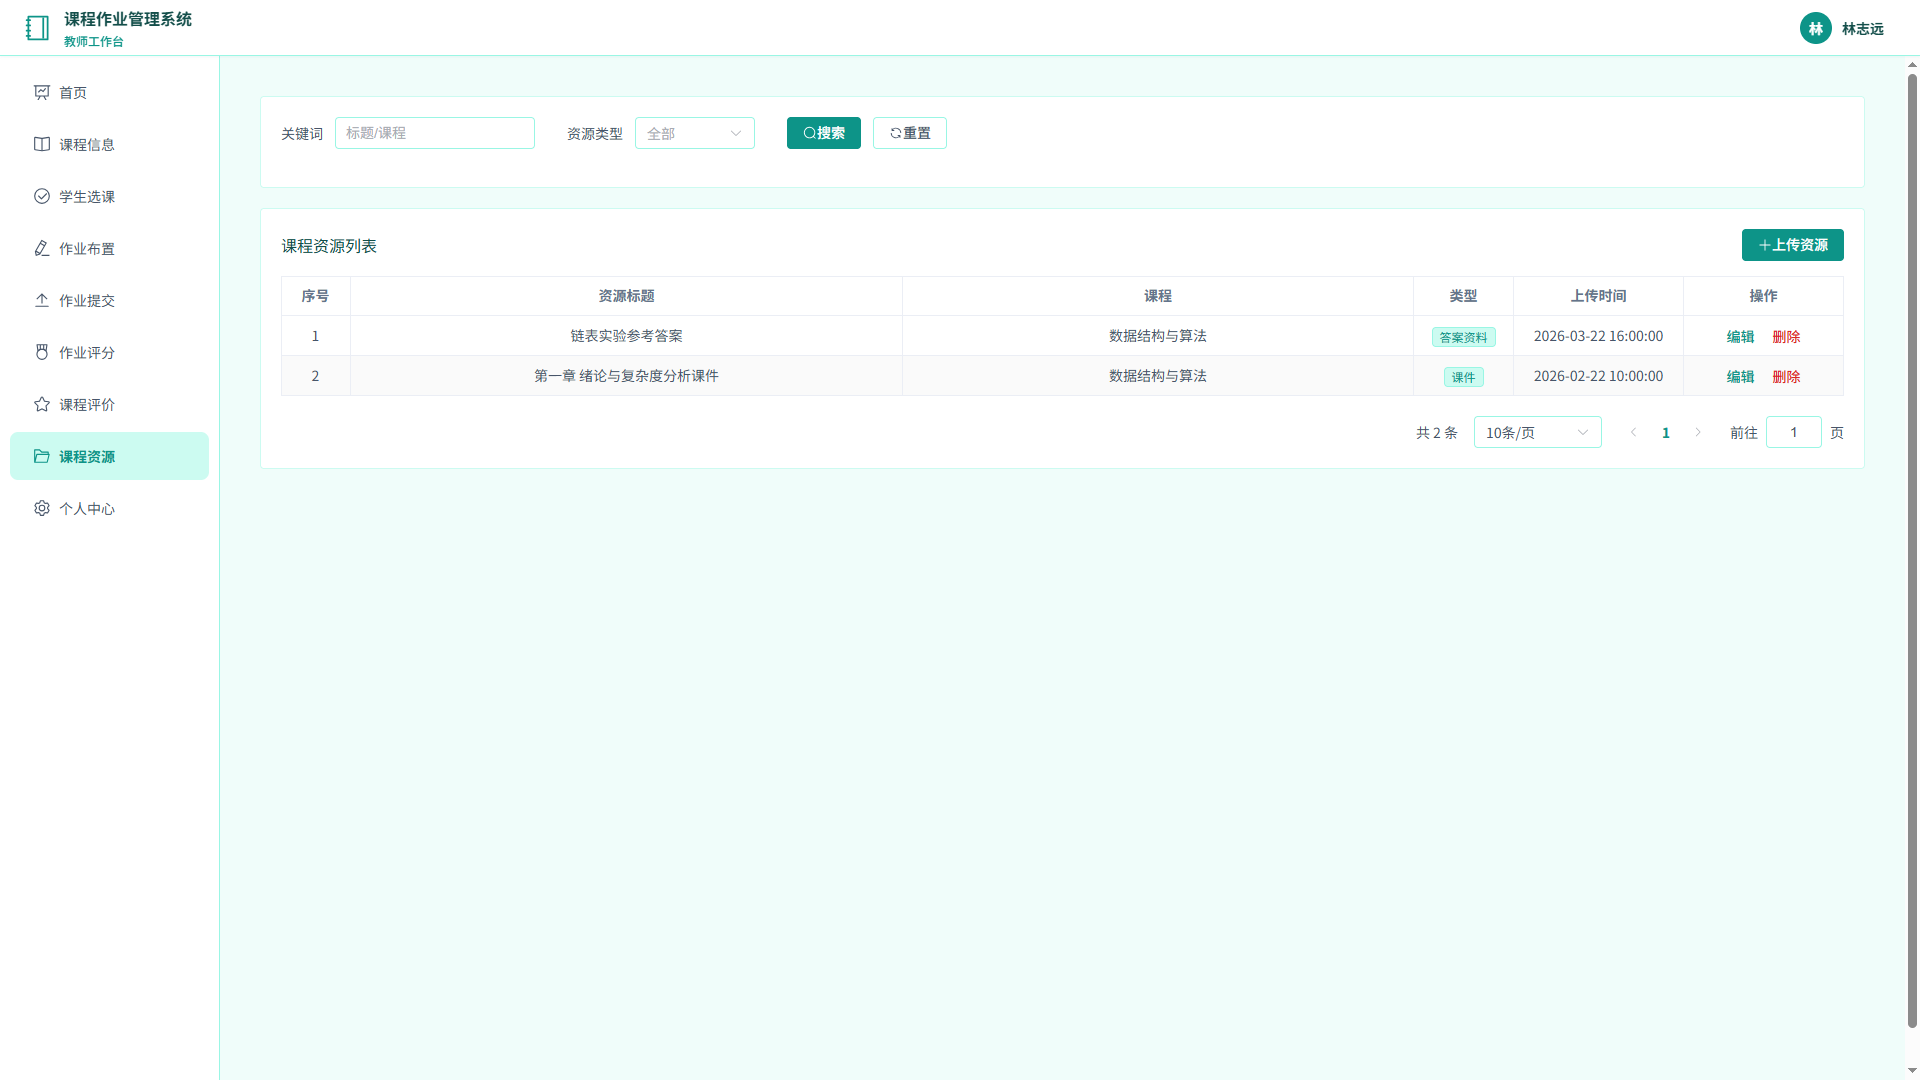Click 第一章 绪论与复杂度分析课件 title cell

point(626,376)
